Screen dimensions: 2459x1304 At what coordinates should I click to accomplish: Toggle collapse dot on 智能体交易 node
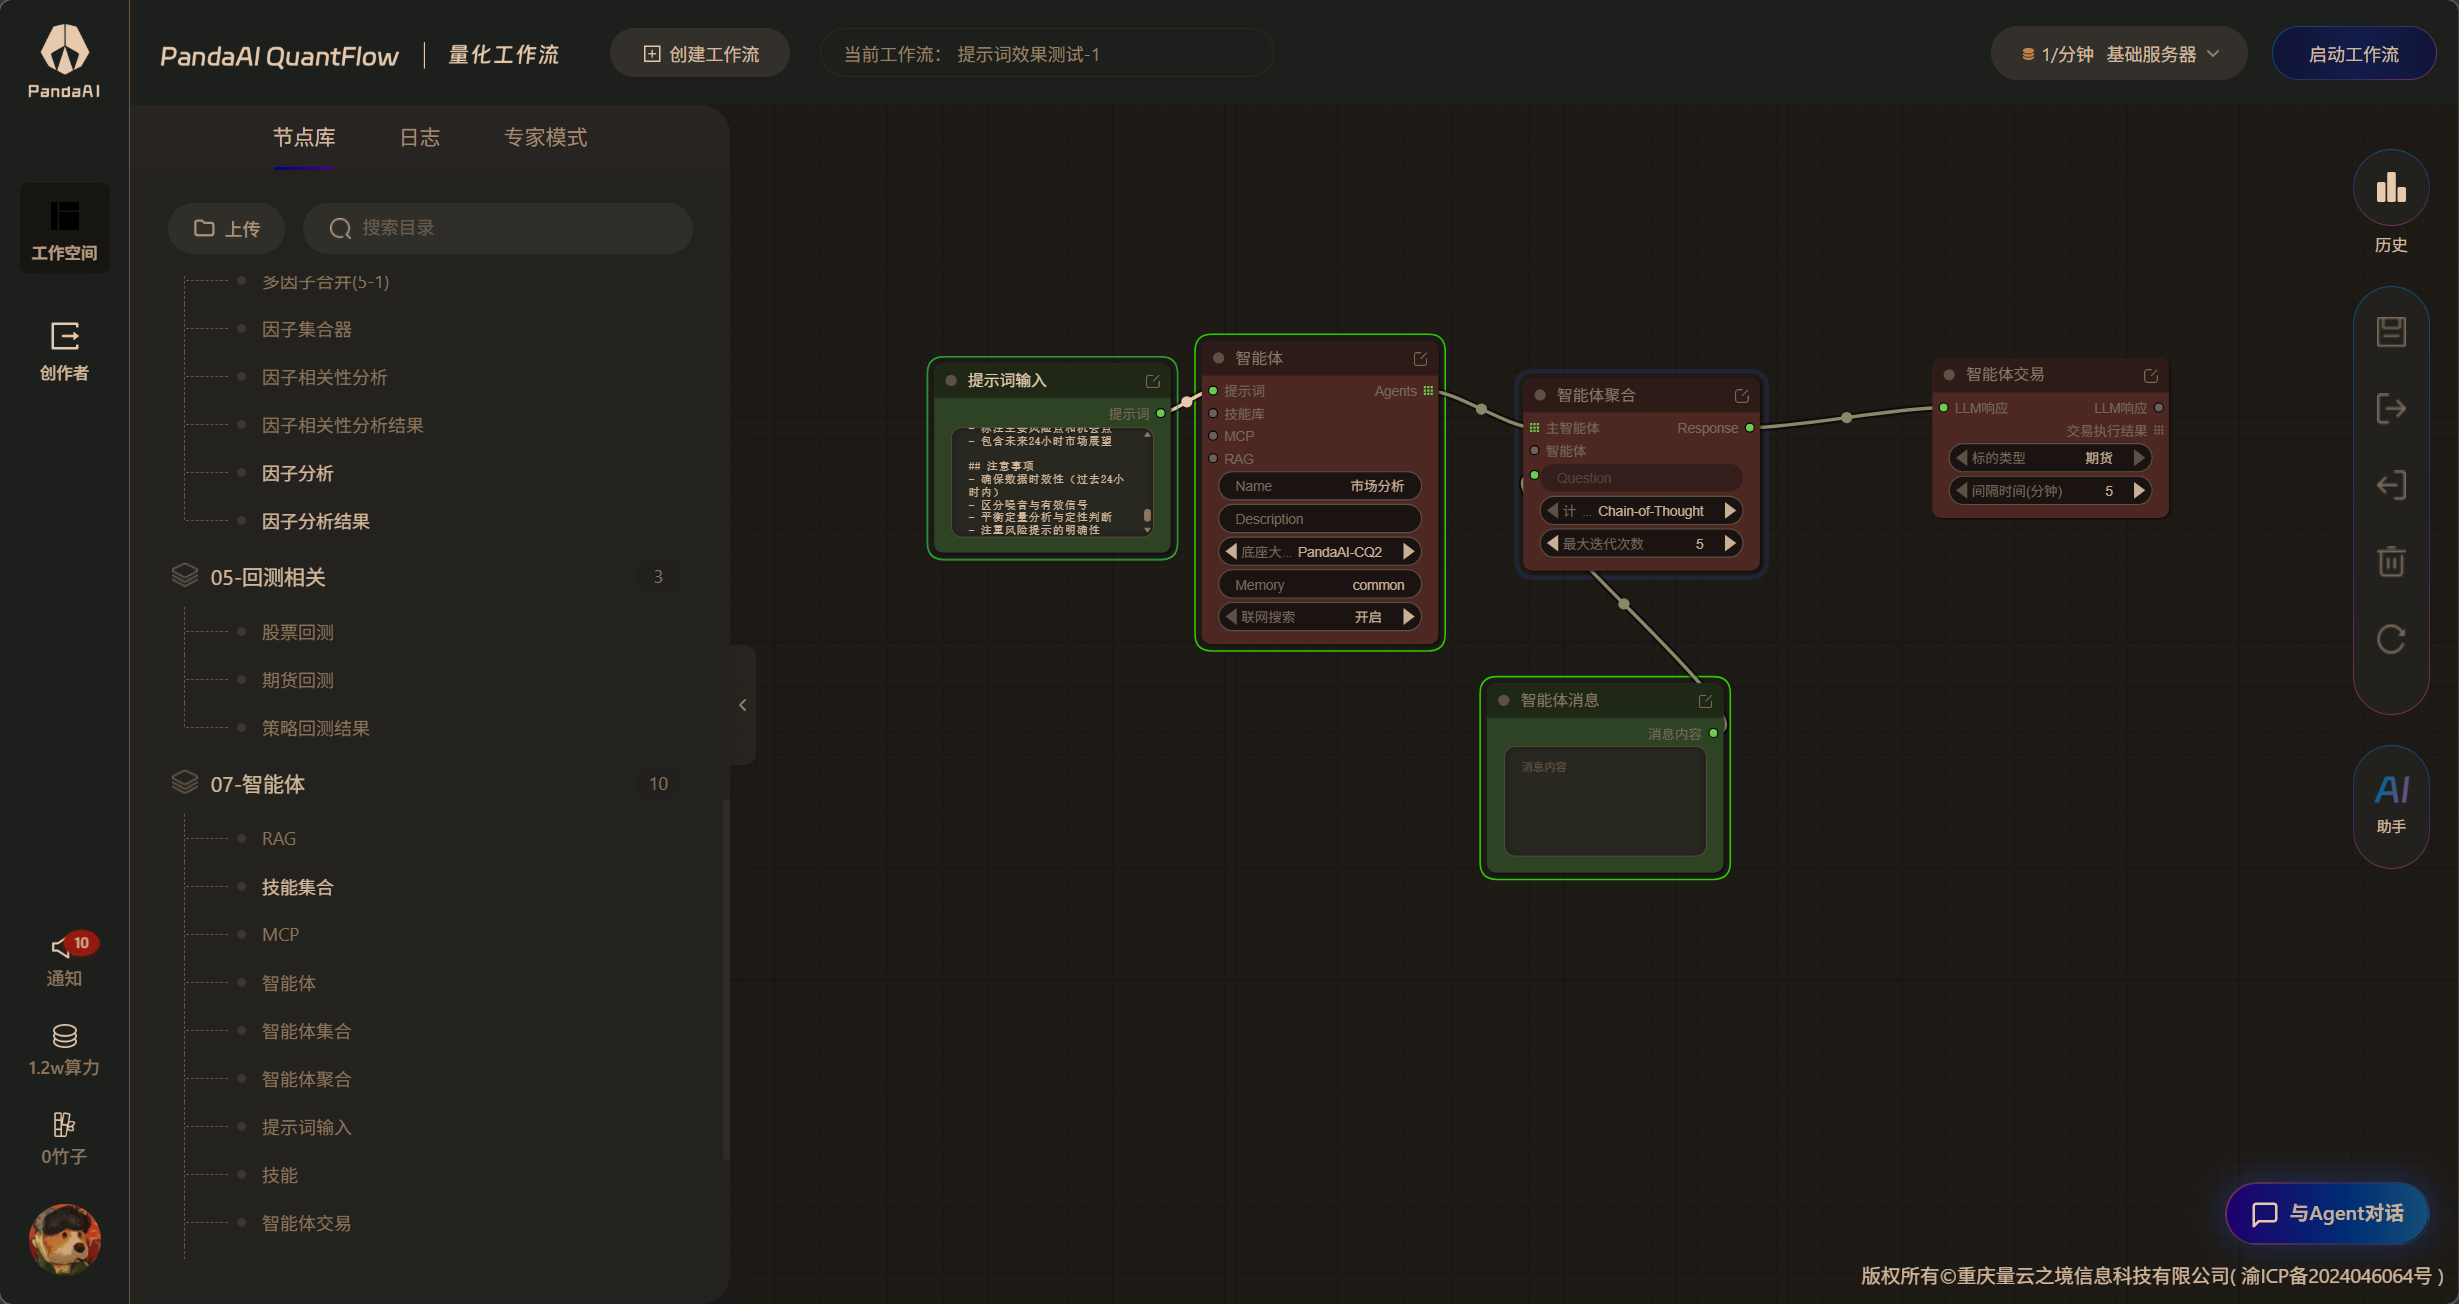click(x=1949, y=375)
